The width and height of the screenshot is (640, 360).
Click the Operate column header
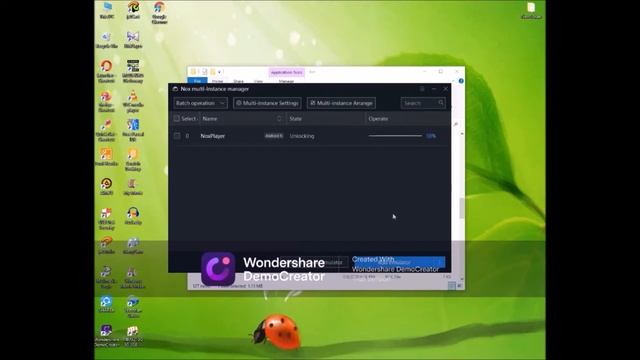[378, 119]
